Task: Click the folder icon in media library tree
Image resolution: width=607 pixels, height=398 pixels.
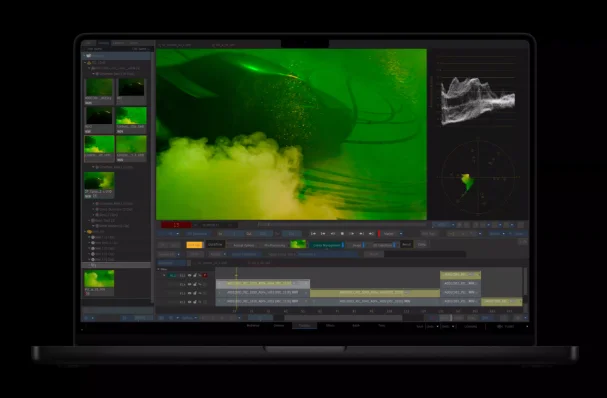Action: pos(89,232)
